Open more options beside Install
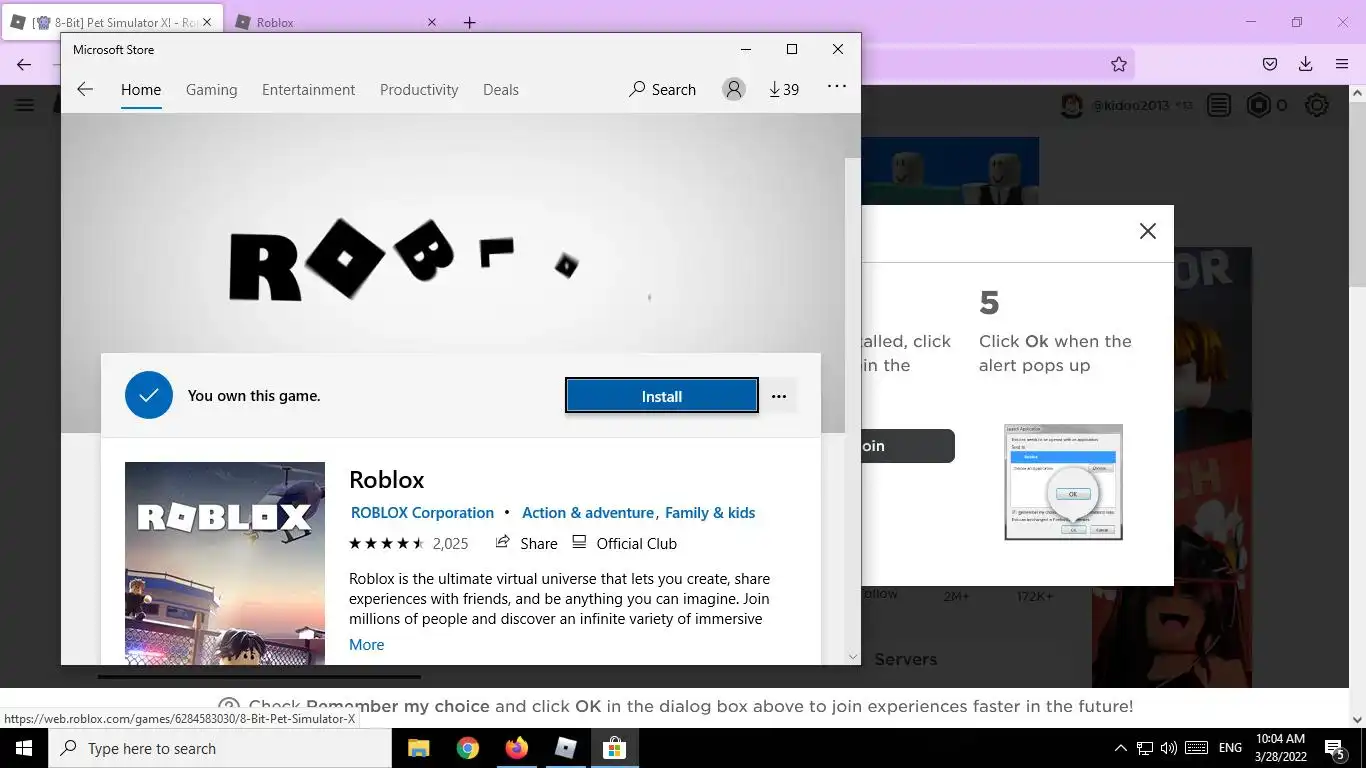1366x768 pixels. [779, 396]
